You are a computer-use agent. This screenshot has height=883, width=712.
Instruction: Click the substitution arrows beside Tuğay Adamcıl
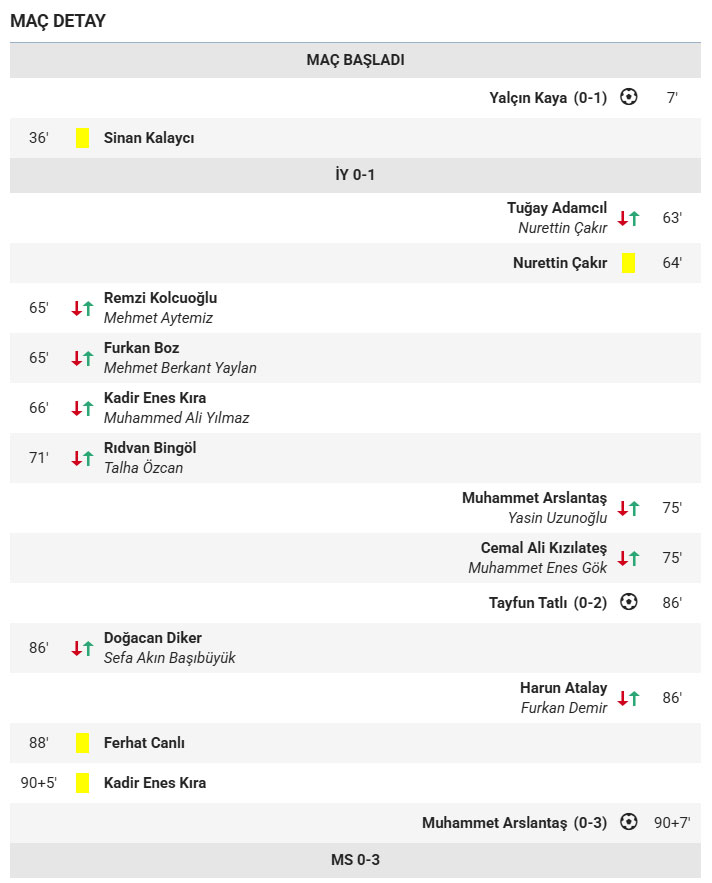(628, 218)
